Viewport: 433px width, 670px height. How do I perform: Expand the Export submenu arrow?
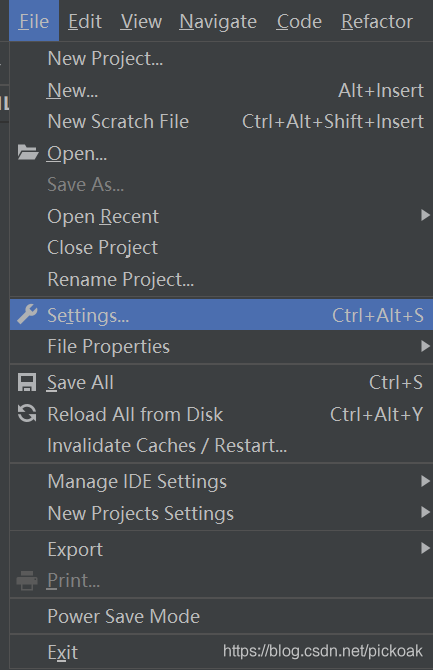pyautogui.click(x=425, y=548)
